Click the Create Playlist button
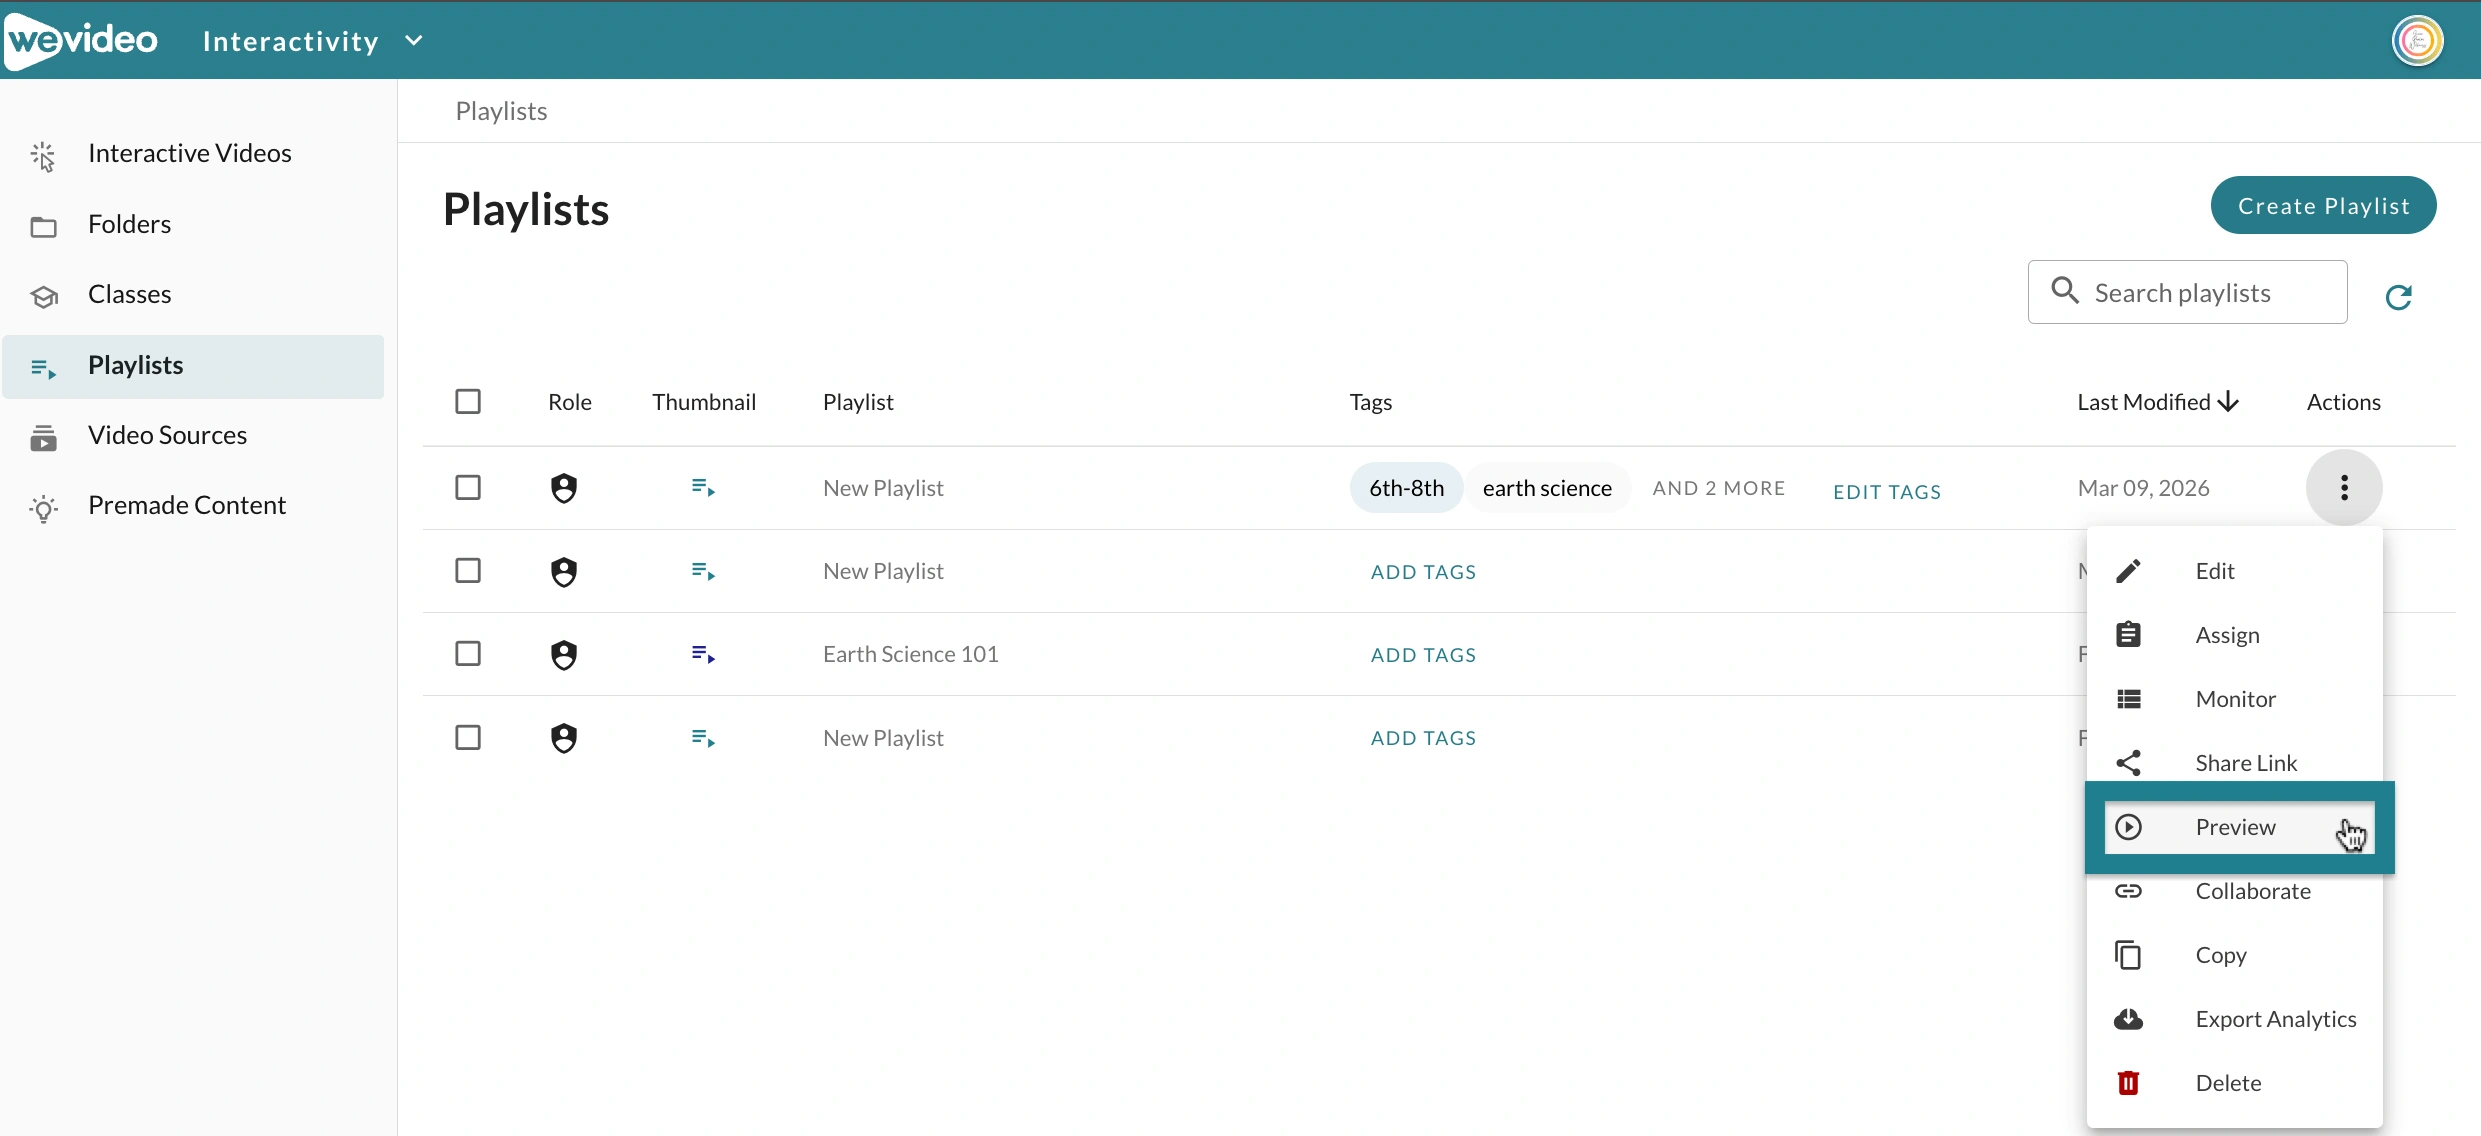 pyautogui.click(x=2323, y=205)
